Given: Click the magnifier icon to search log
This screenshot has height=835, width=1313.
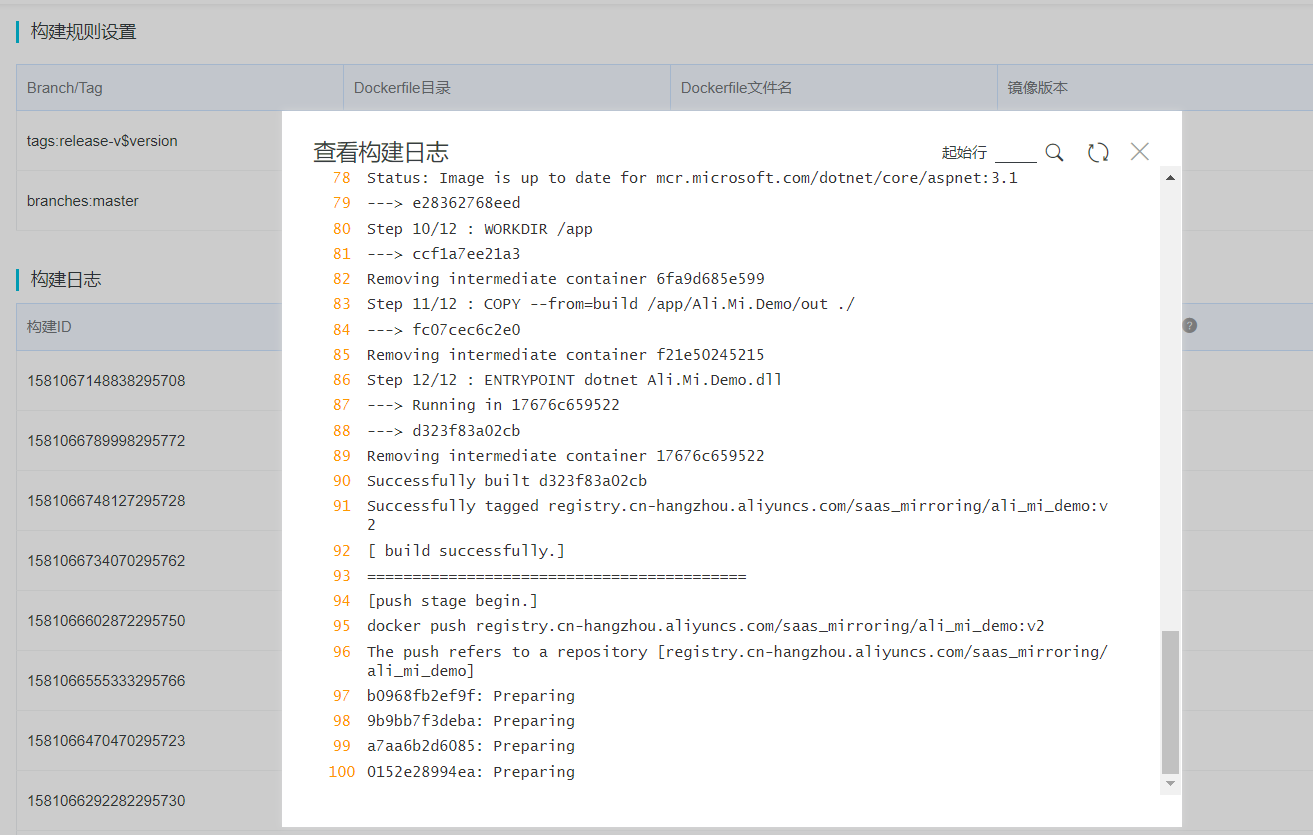Looking at the screenshot, I should tap(1054, 152).
